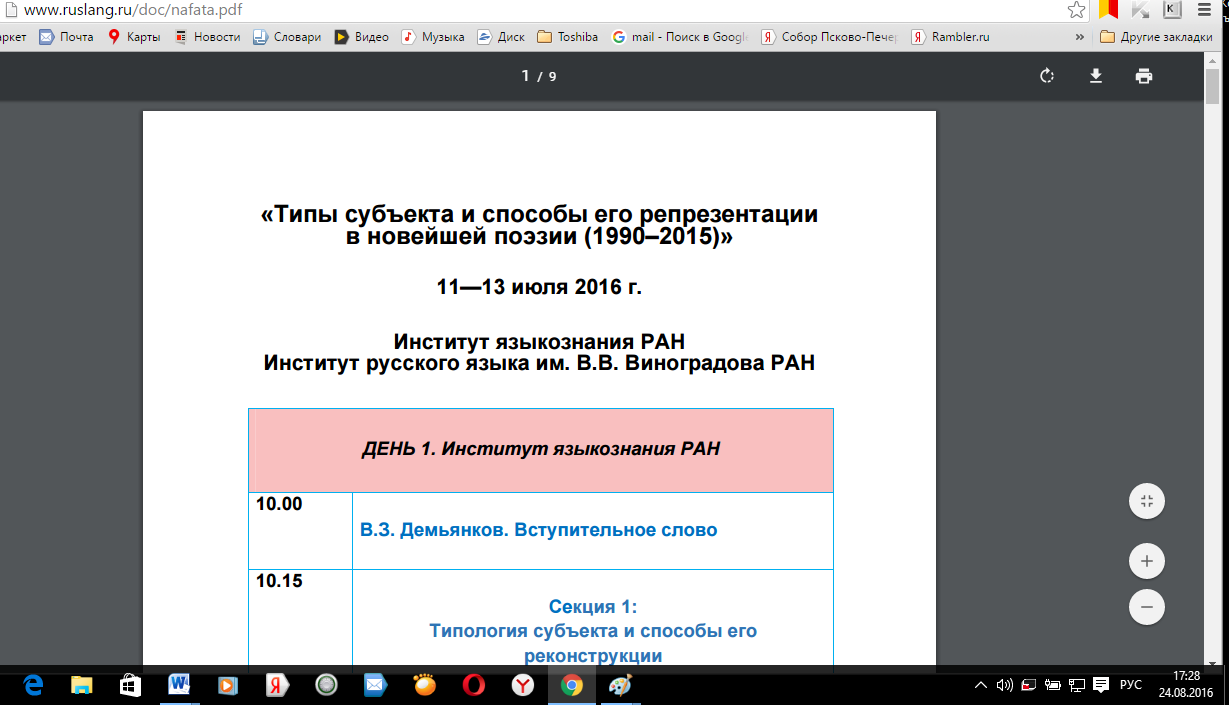1229x705 pixels.
Task: Click the grey arrow extension icon
Action: (x=1140, y=10)
